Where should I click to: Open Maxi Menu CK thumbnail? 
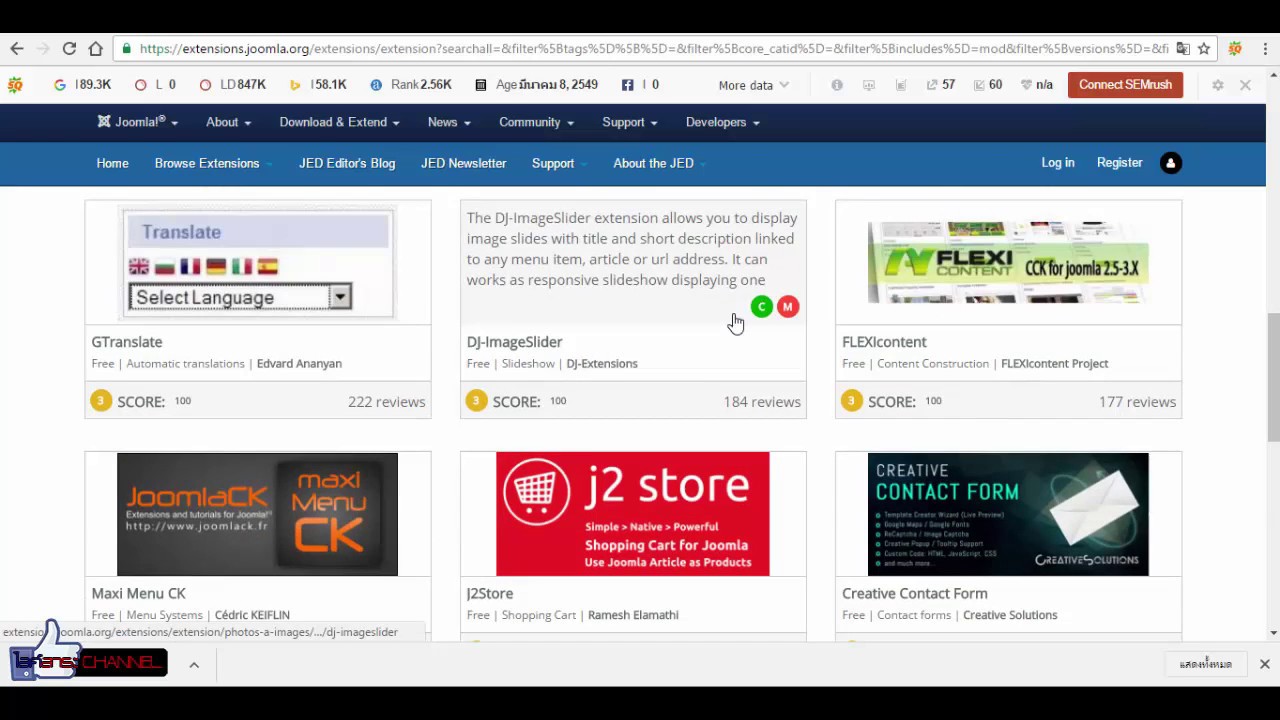(x=257, y=514)
